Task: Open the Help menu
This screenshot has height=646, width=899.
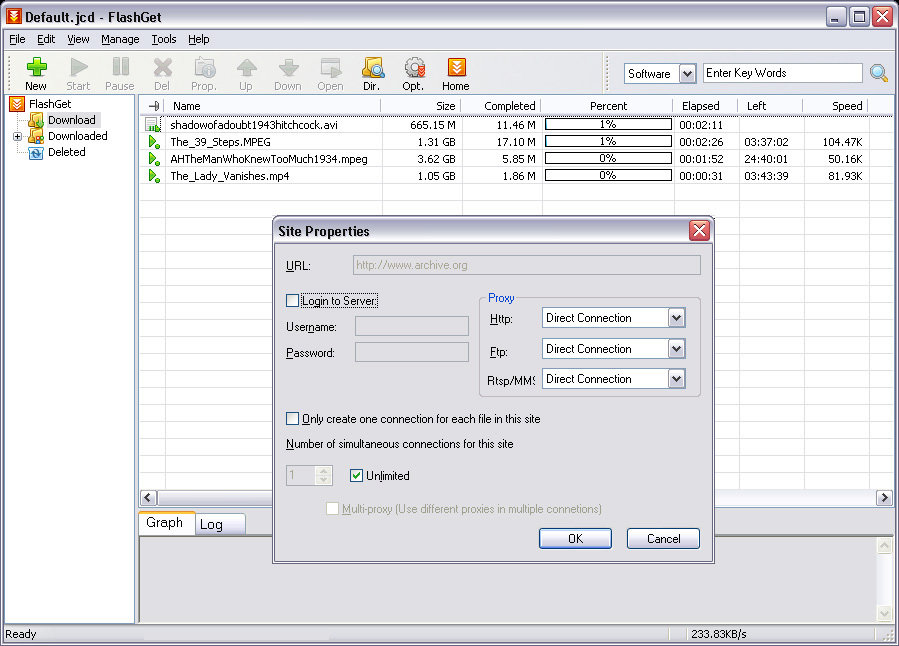Action: (198, 39)
